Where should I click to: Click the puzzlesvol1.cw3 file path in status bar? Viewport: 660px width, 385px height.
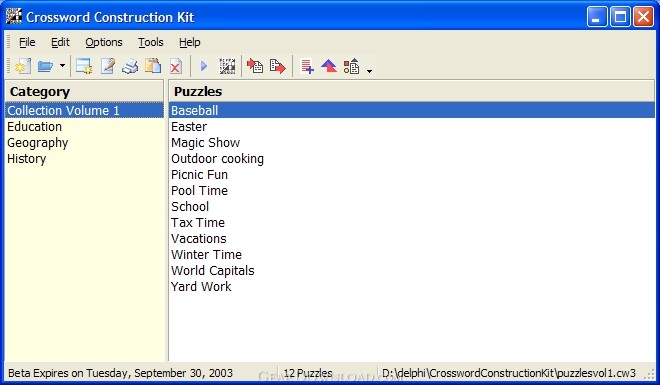[509, 373]
